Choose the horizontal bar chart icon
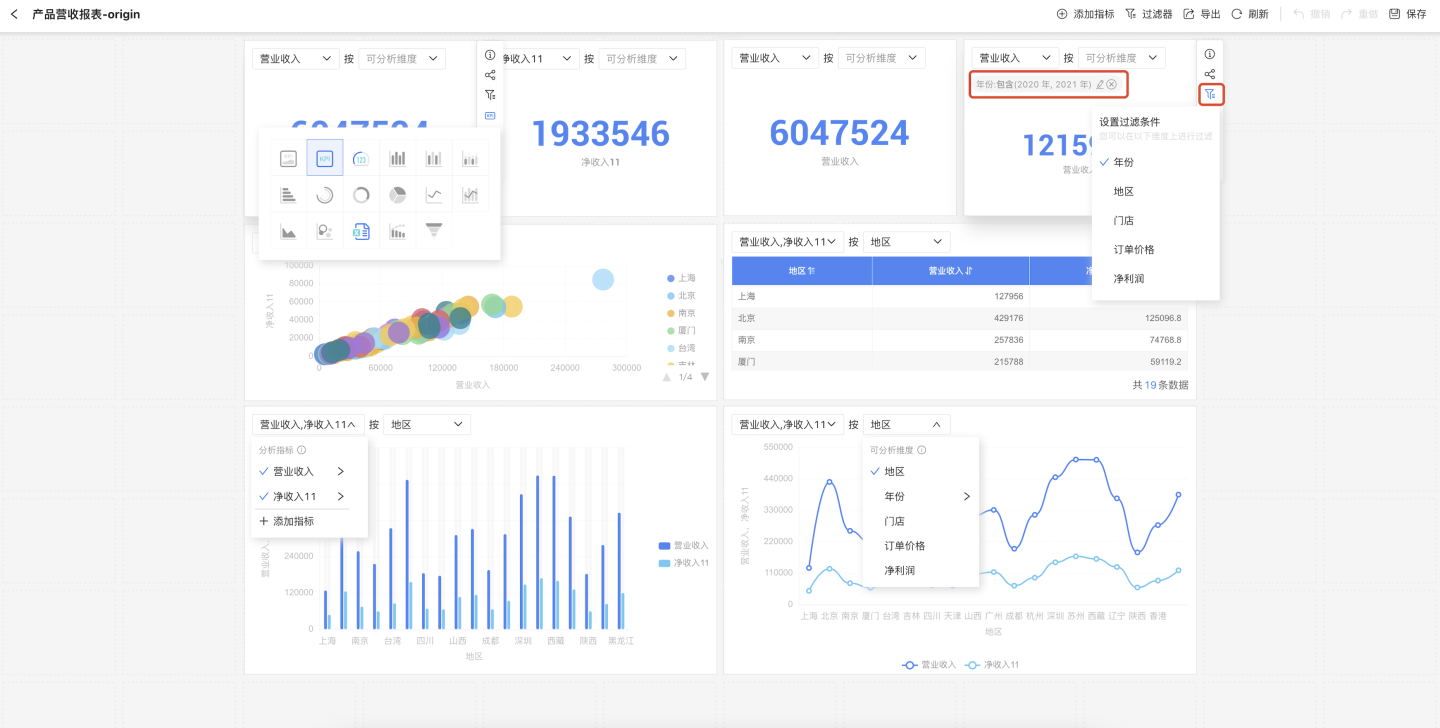This screenshot has width=1440, height=728. tap(288, 195)
